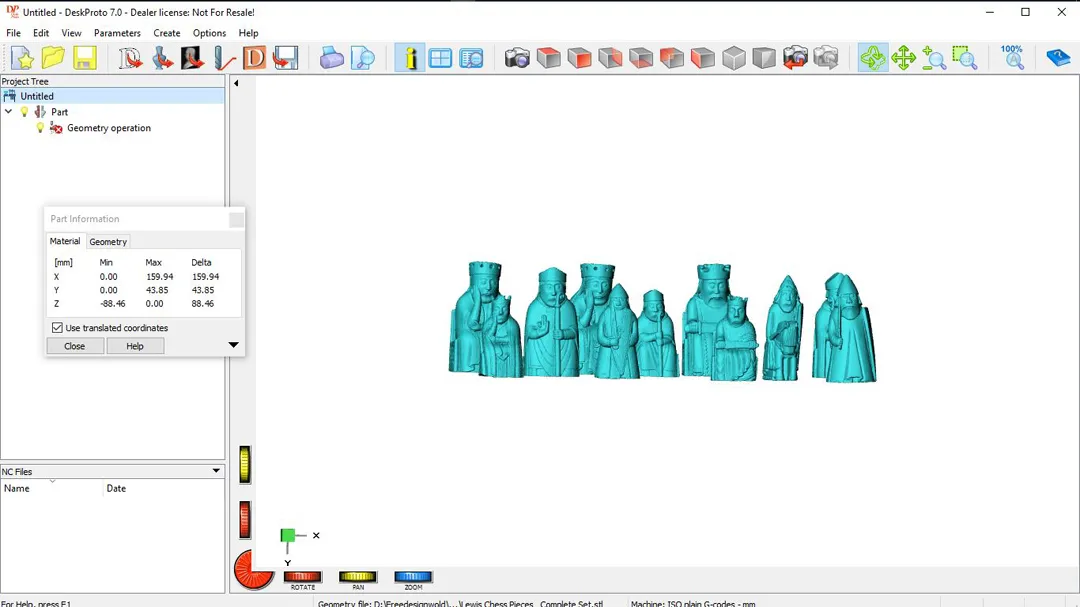Click the Help button in Part Information

[135, 346]
